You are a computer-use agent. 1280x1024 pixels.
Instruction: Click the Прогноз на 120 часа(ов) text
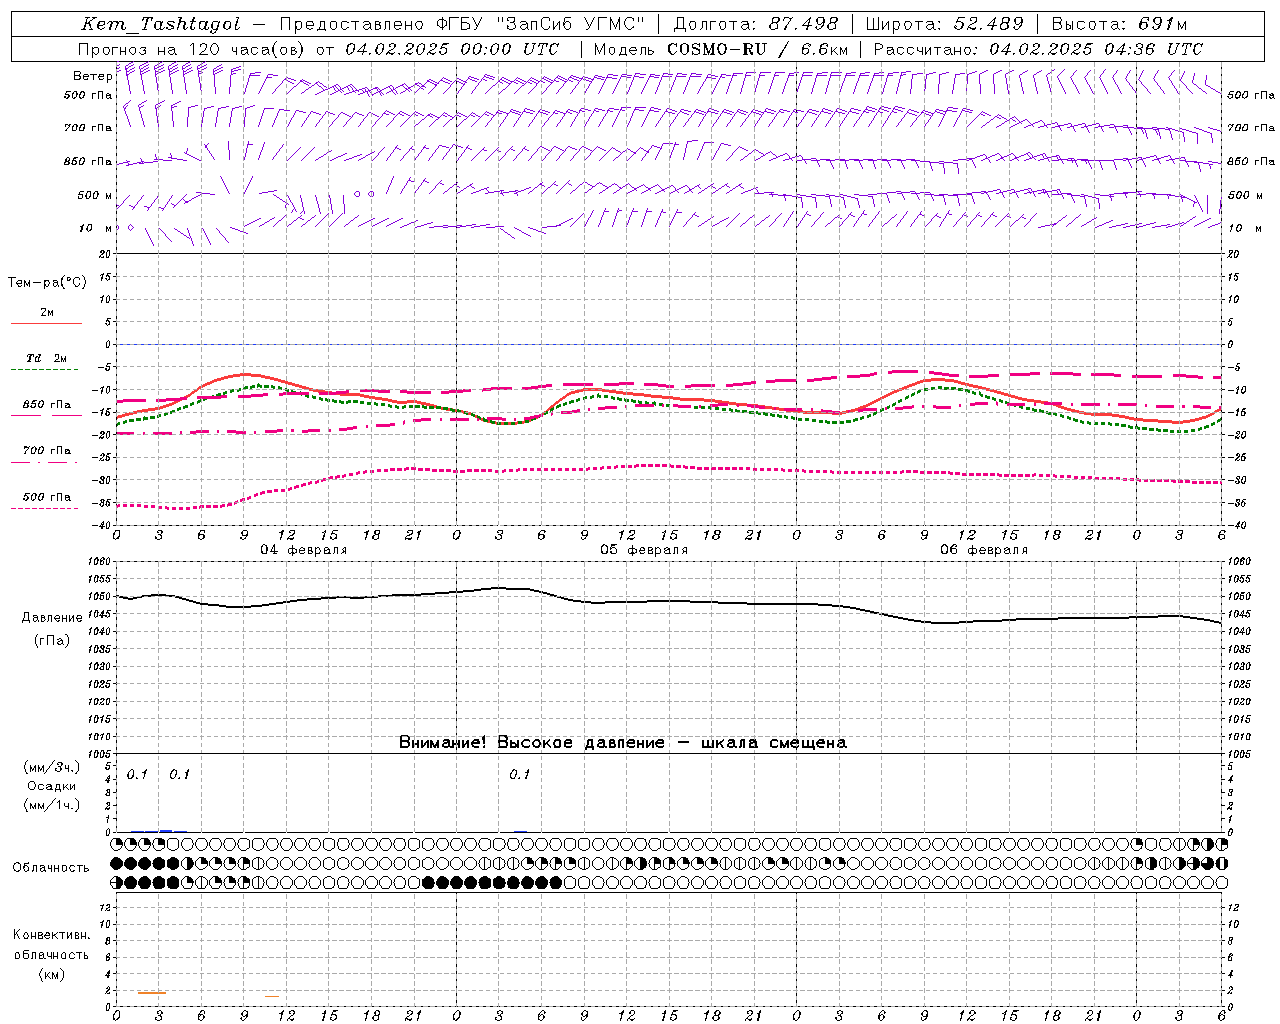tap(193, 49)
